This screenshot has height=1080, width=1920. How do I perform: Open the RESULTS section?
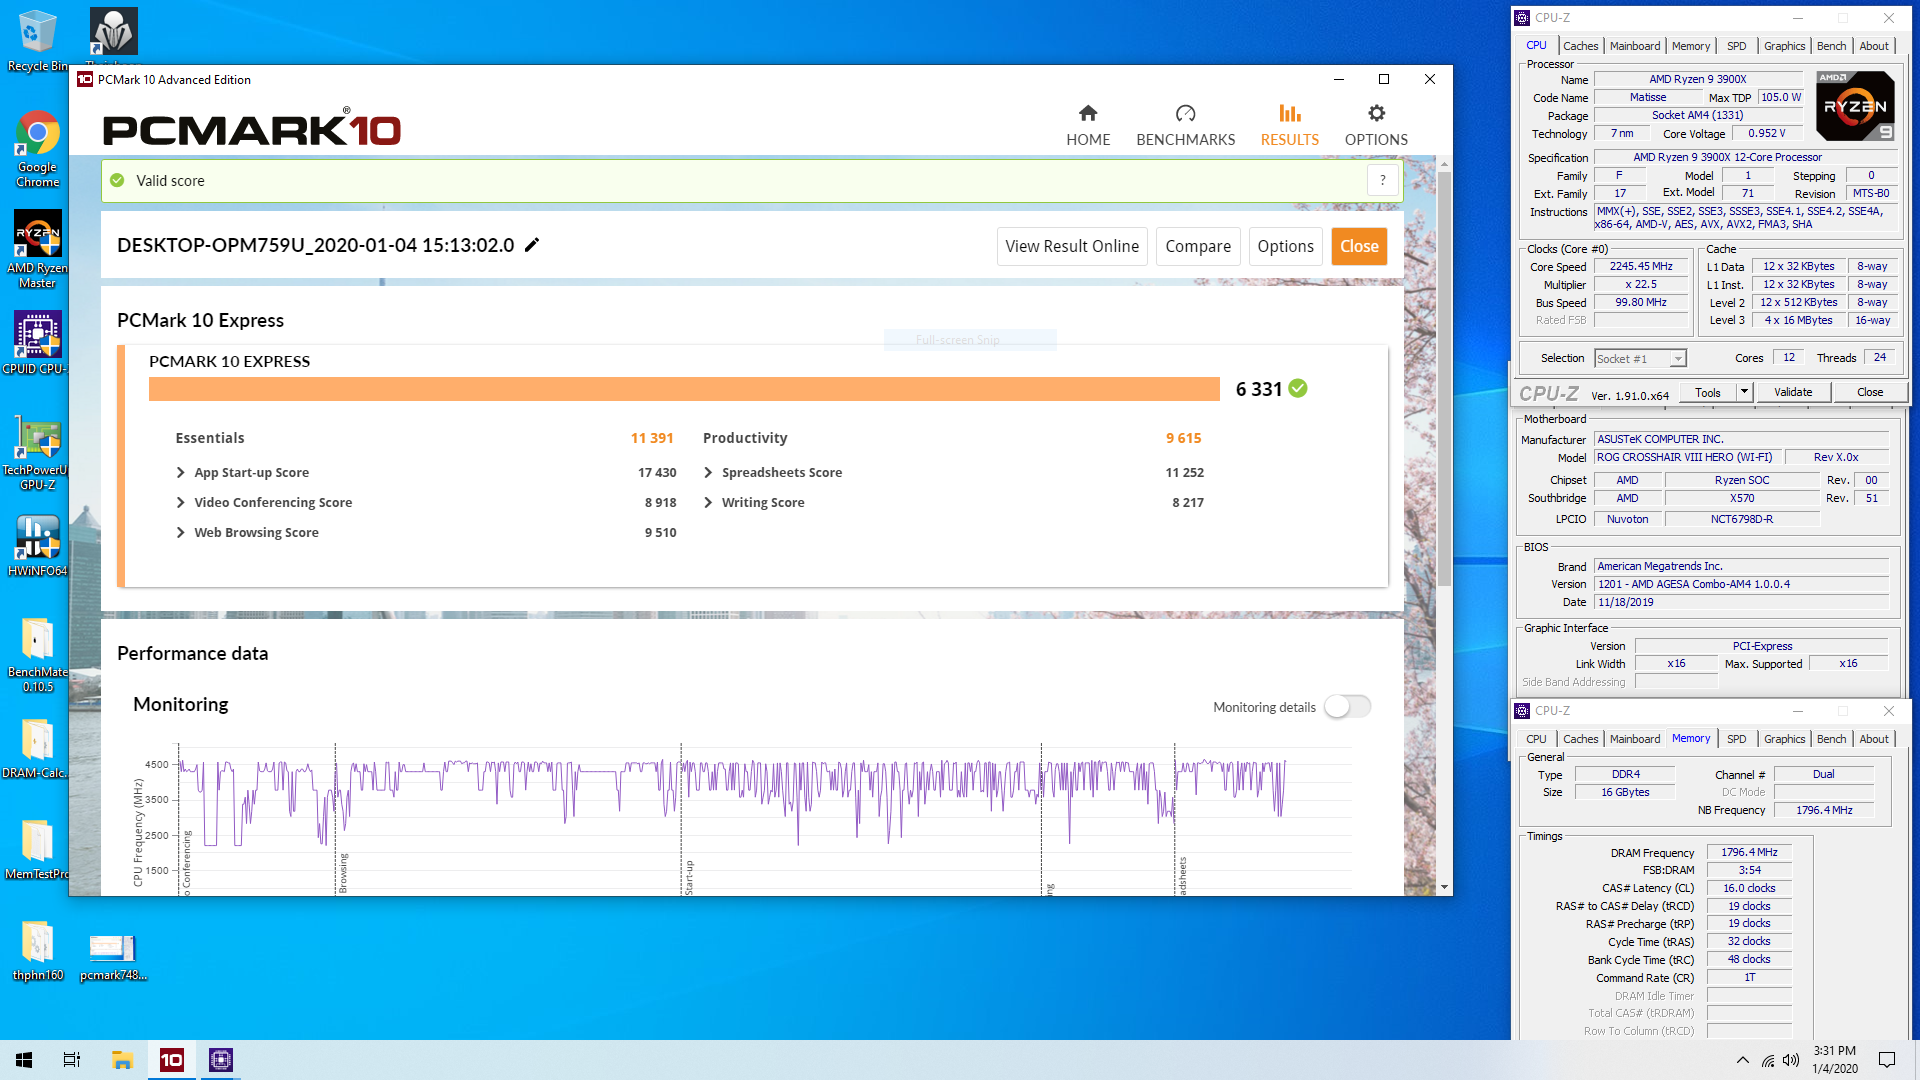pos(1289,125)
